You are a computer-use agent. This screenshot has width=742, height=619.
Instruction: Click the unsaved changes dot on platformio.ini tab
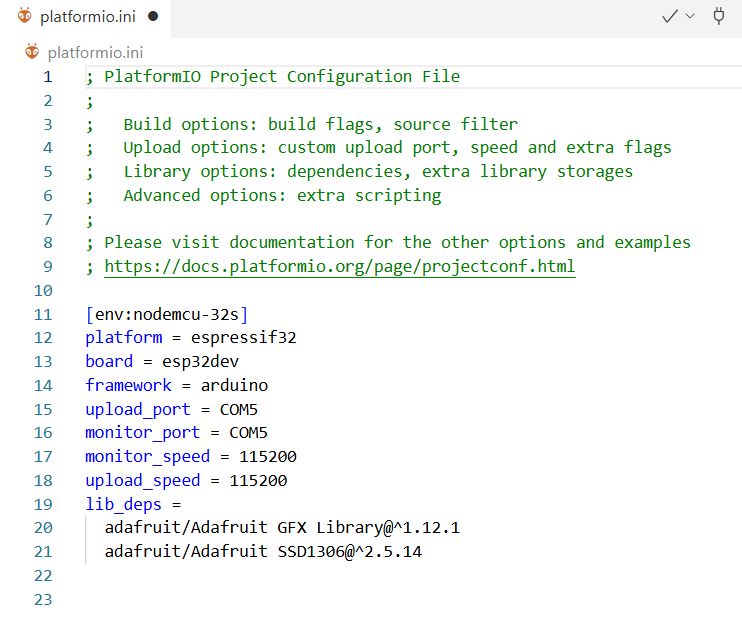153,16
